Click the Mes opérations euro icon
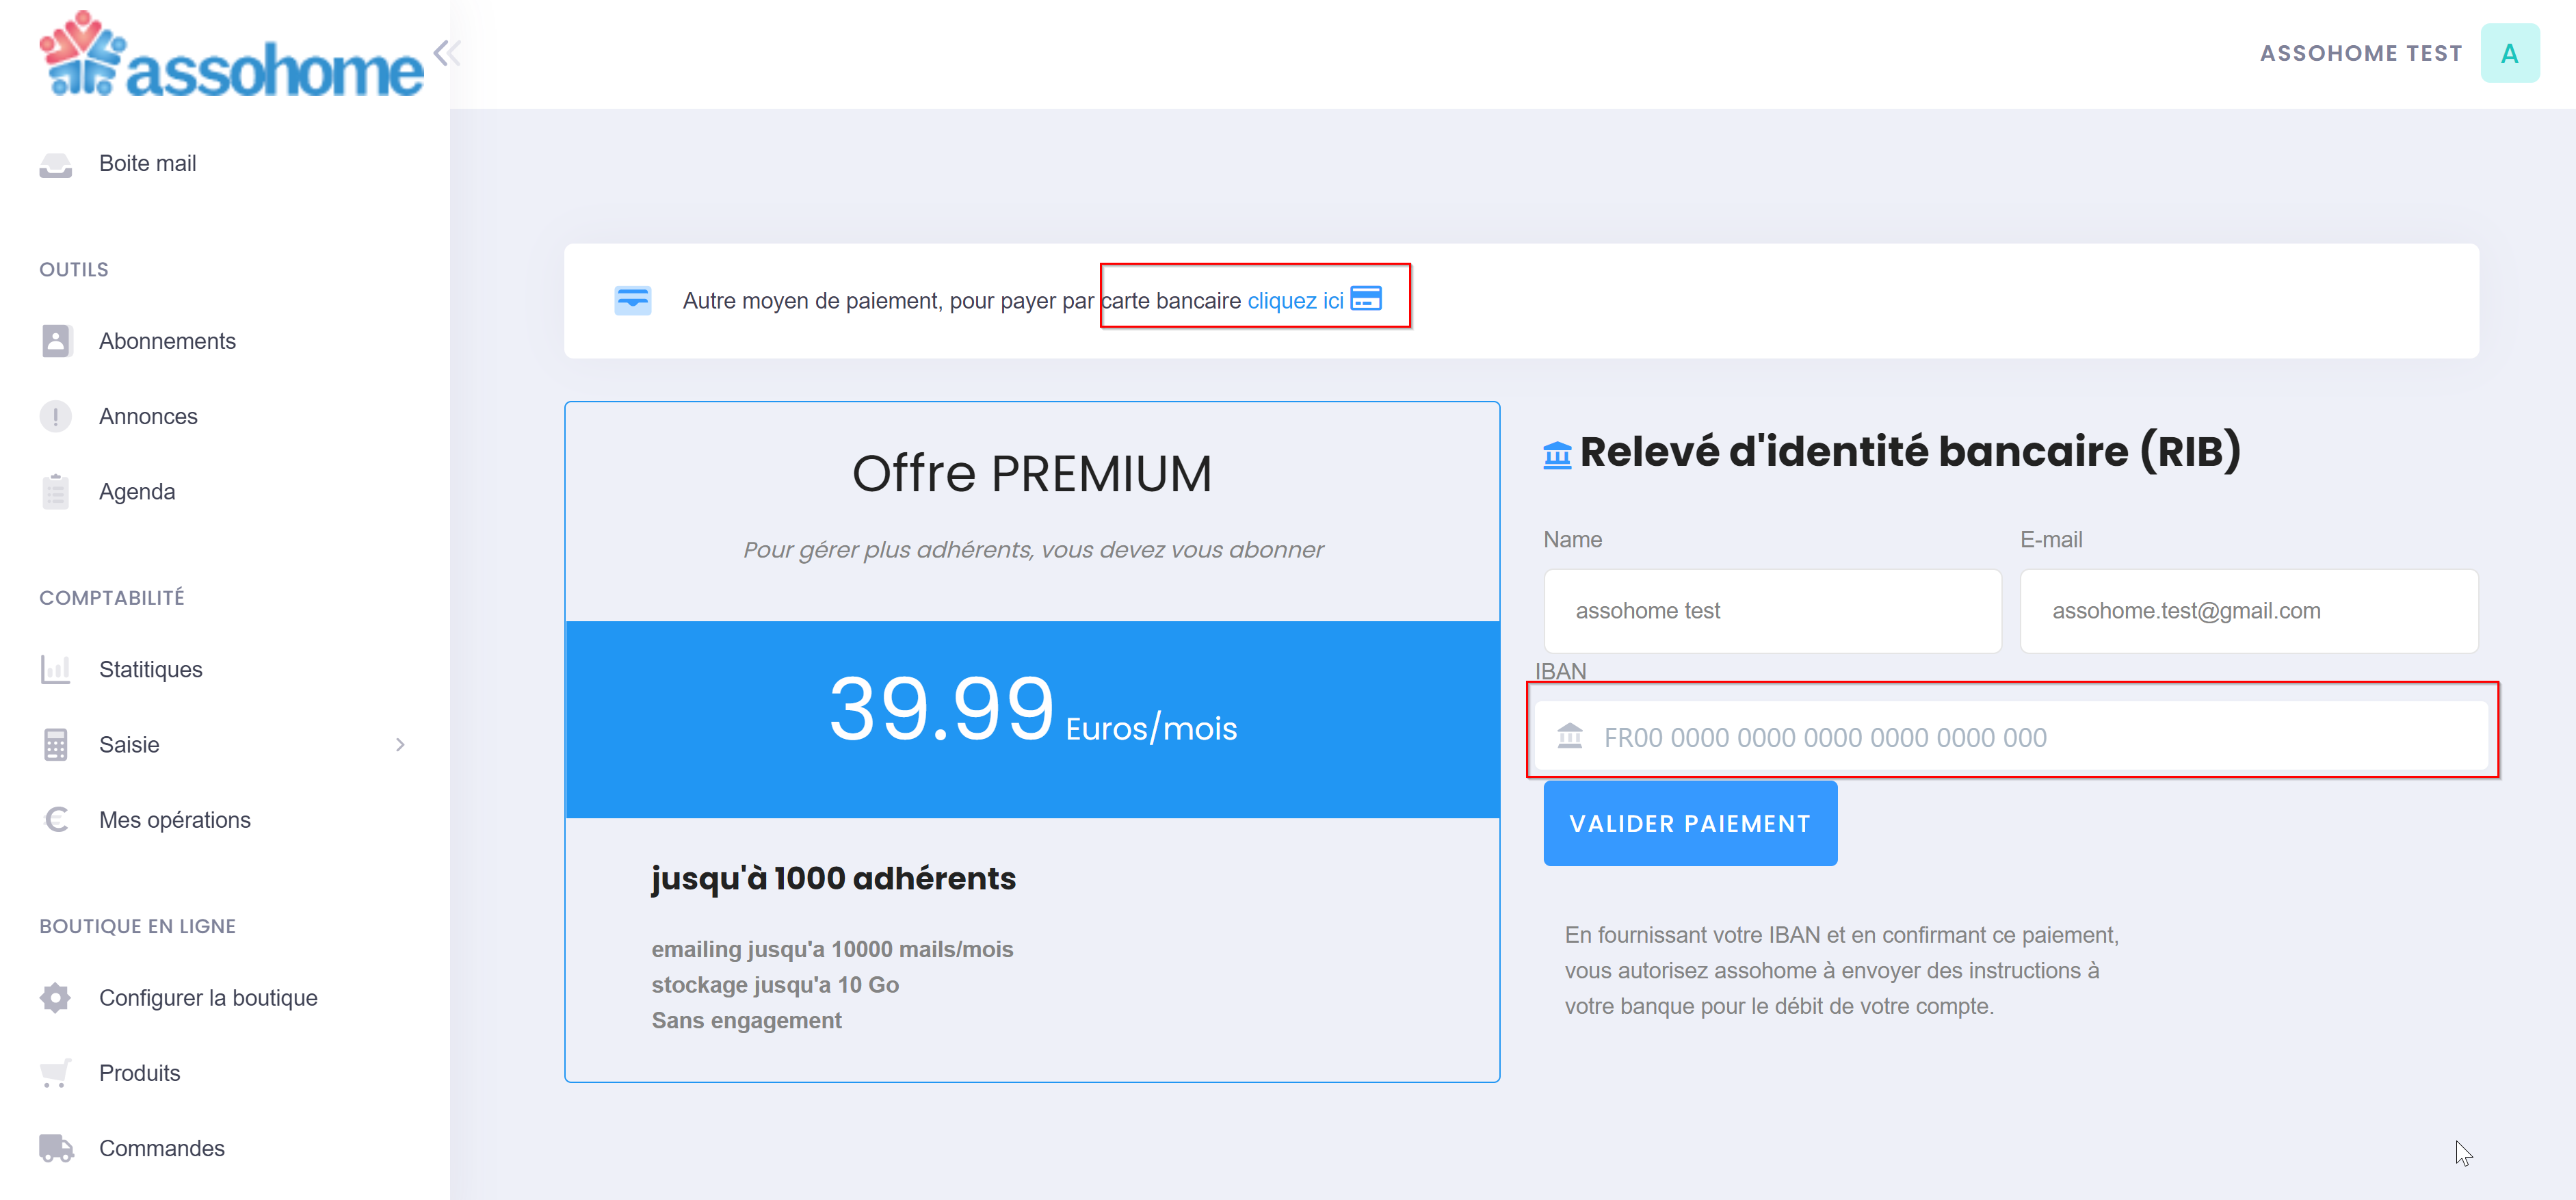The width and height of the screenshot is (2576, 1200). 56,820
